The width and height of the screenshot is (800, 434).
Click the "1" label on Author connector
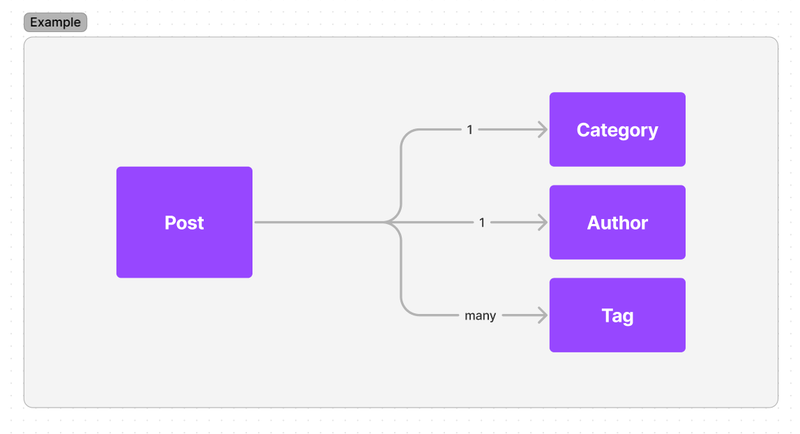pos(482,222)
